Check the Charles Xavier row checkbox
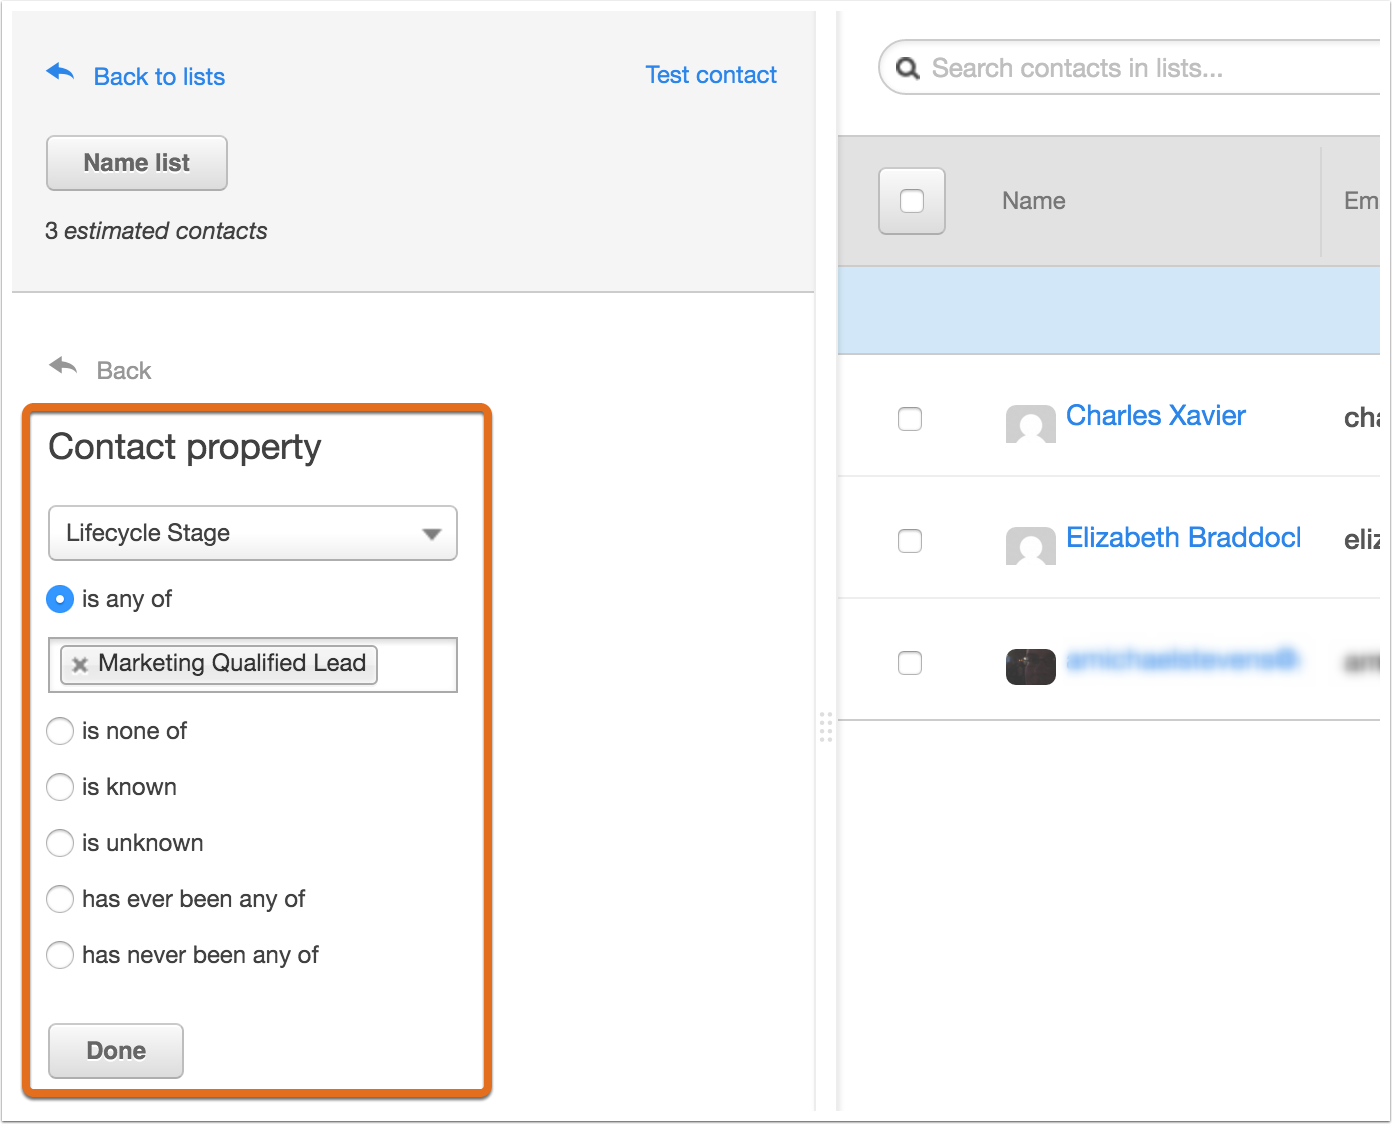The width and height of the screenshot is (1392, 1124). pos(910,419)
